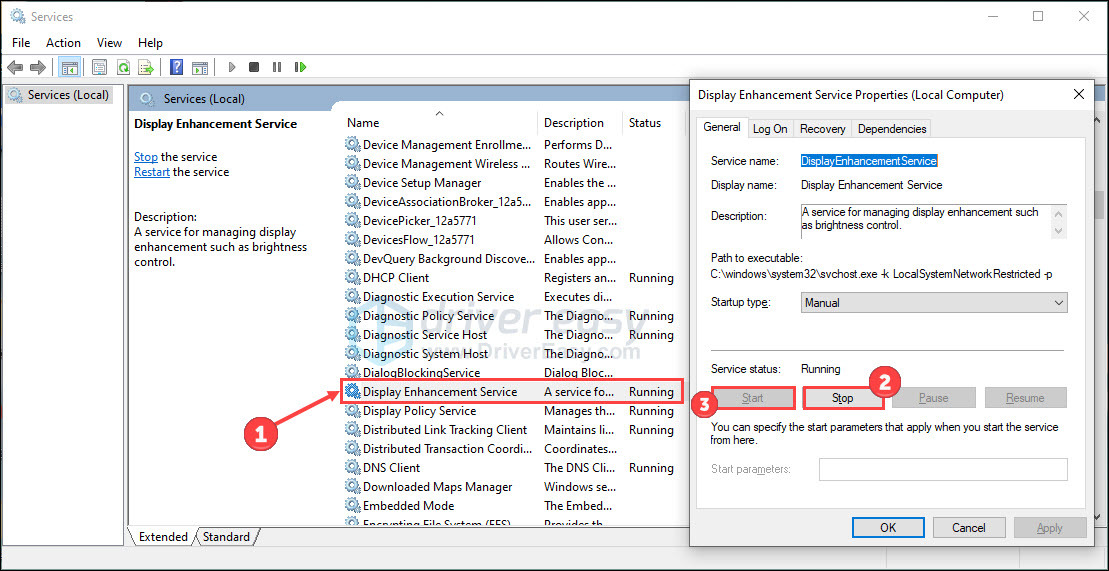Click the Pause Service toolbar icon
Viewport: 1109px width, 571px height.
(x=277, y=68)
